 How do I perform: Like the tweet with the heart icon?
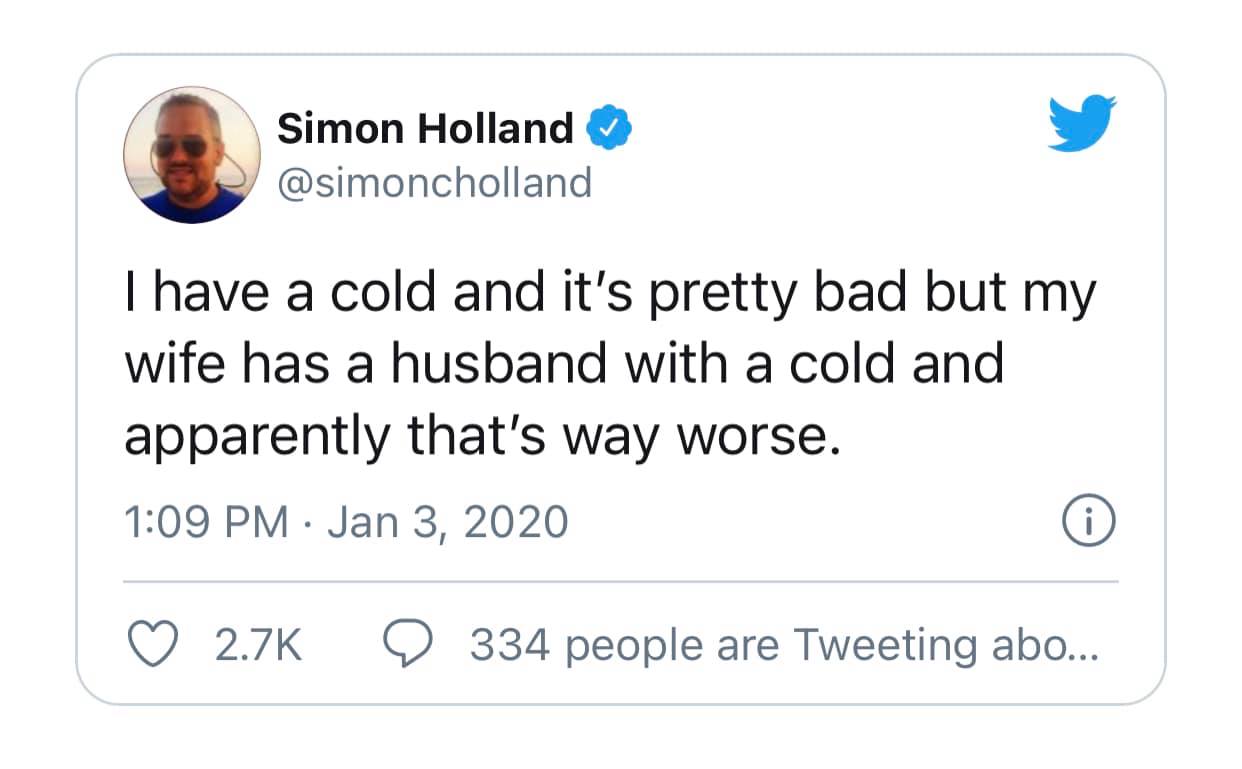[152, 645]
